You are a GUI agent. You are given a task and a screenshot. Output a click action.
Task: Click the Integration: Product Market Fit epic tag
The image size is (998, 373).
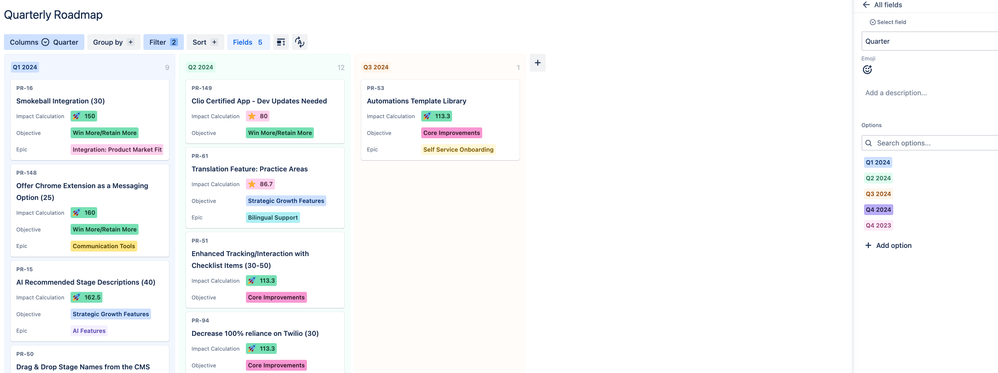click(x=117, y=150)
